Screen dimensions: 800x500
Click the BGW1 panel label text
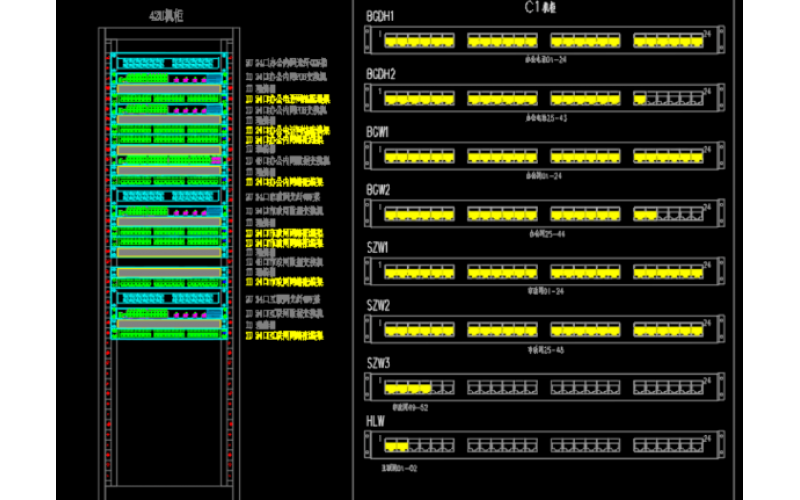click(378, 132)
